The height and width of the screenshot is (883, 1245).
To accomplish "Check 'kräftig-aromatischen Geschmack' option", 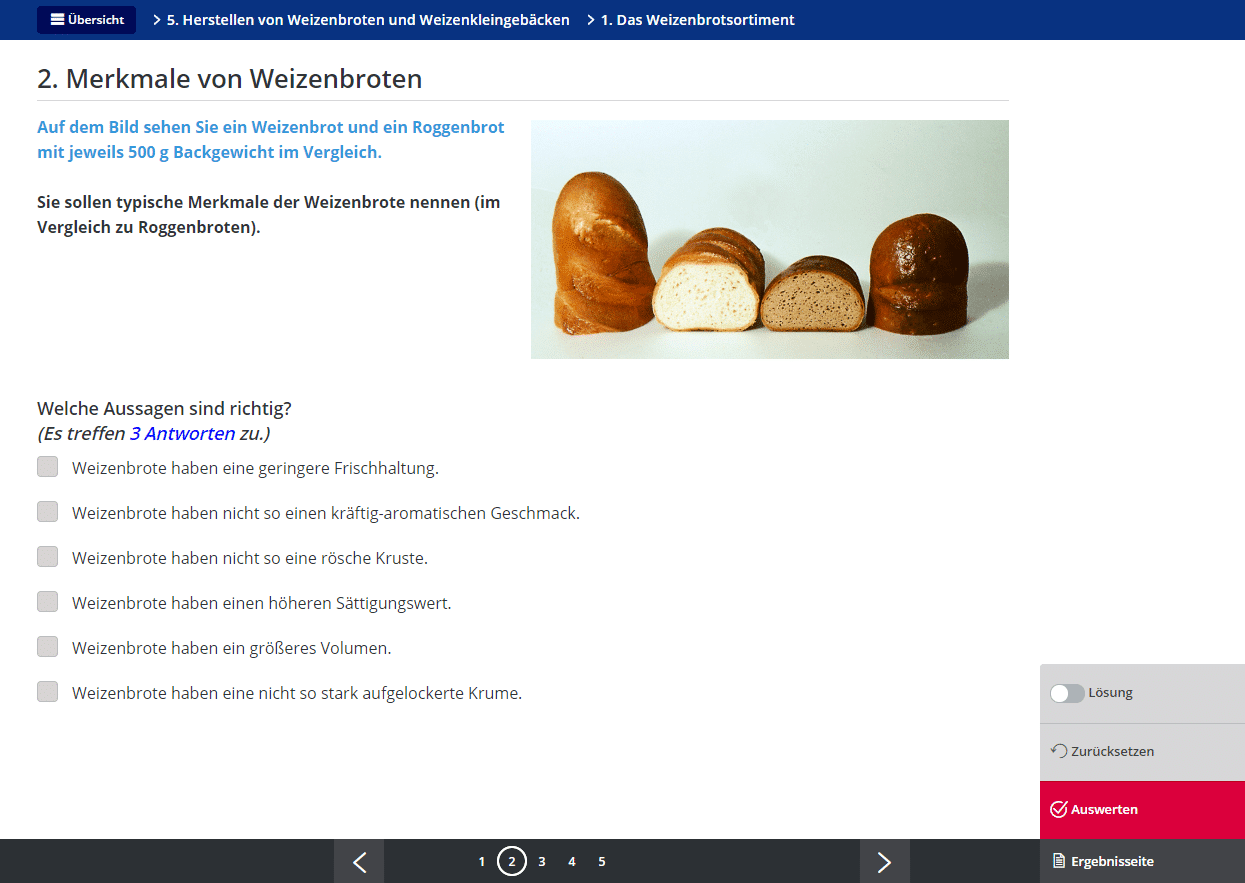I will 48,512.
